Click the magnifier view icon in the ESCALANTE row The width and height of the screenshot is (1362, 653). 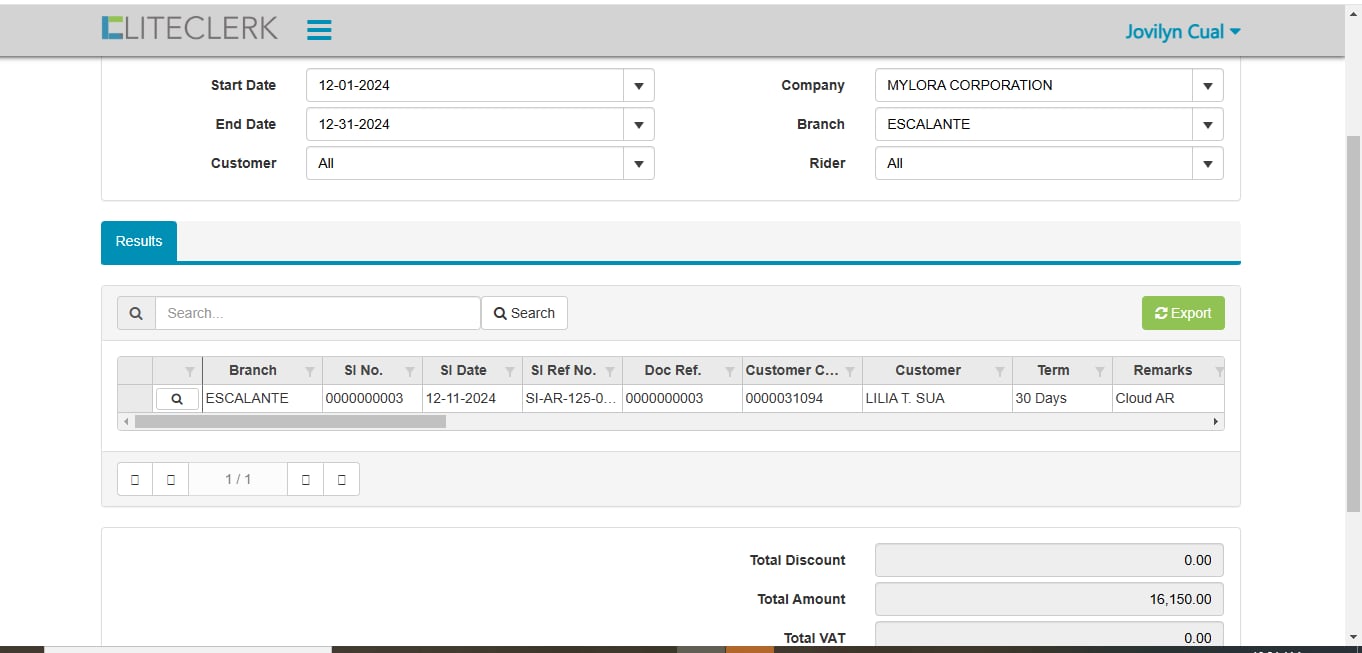pyautogui.click(x=177, y=399)
